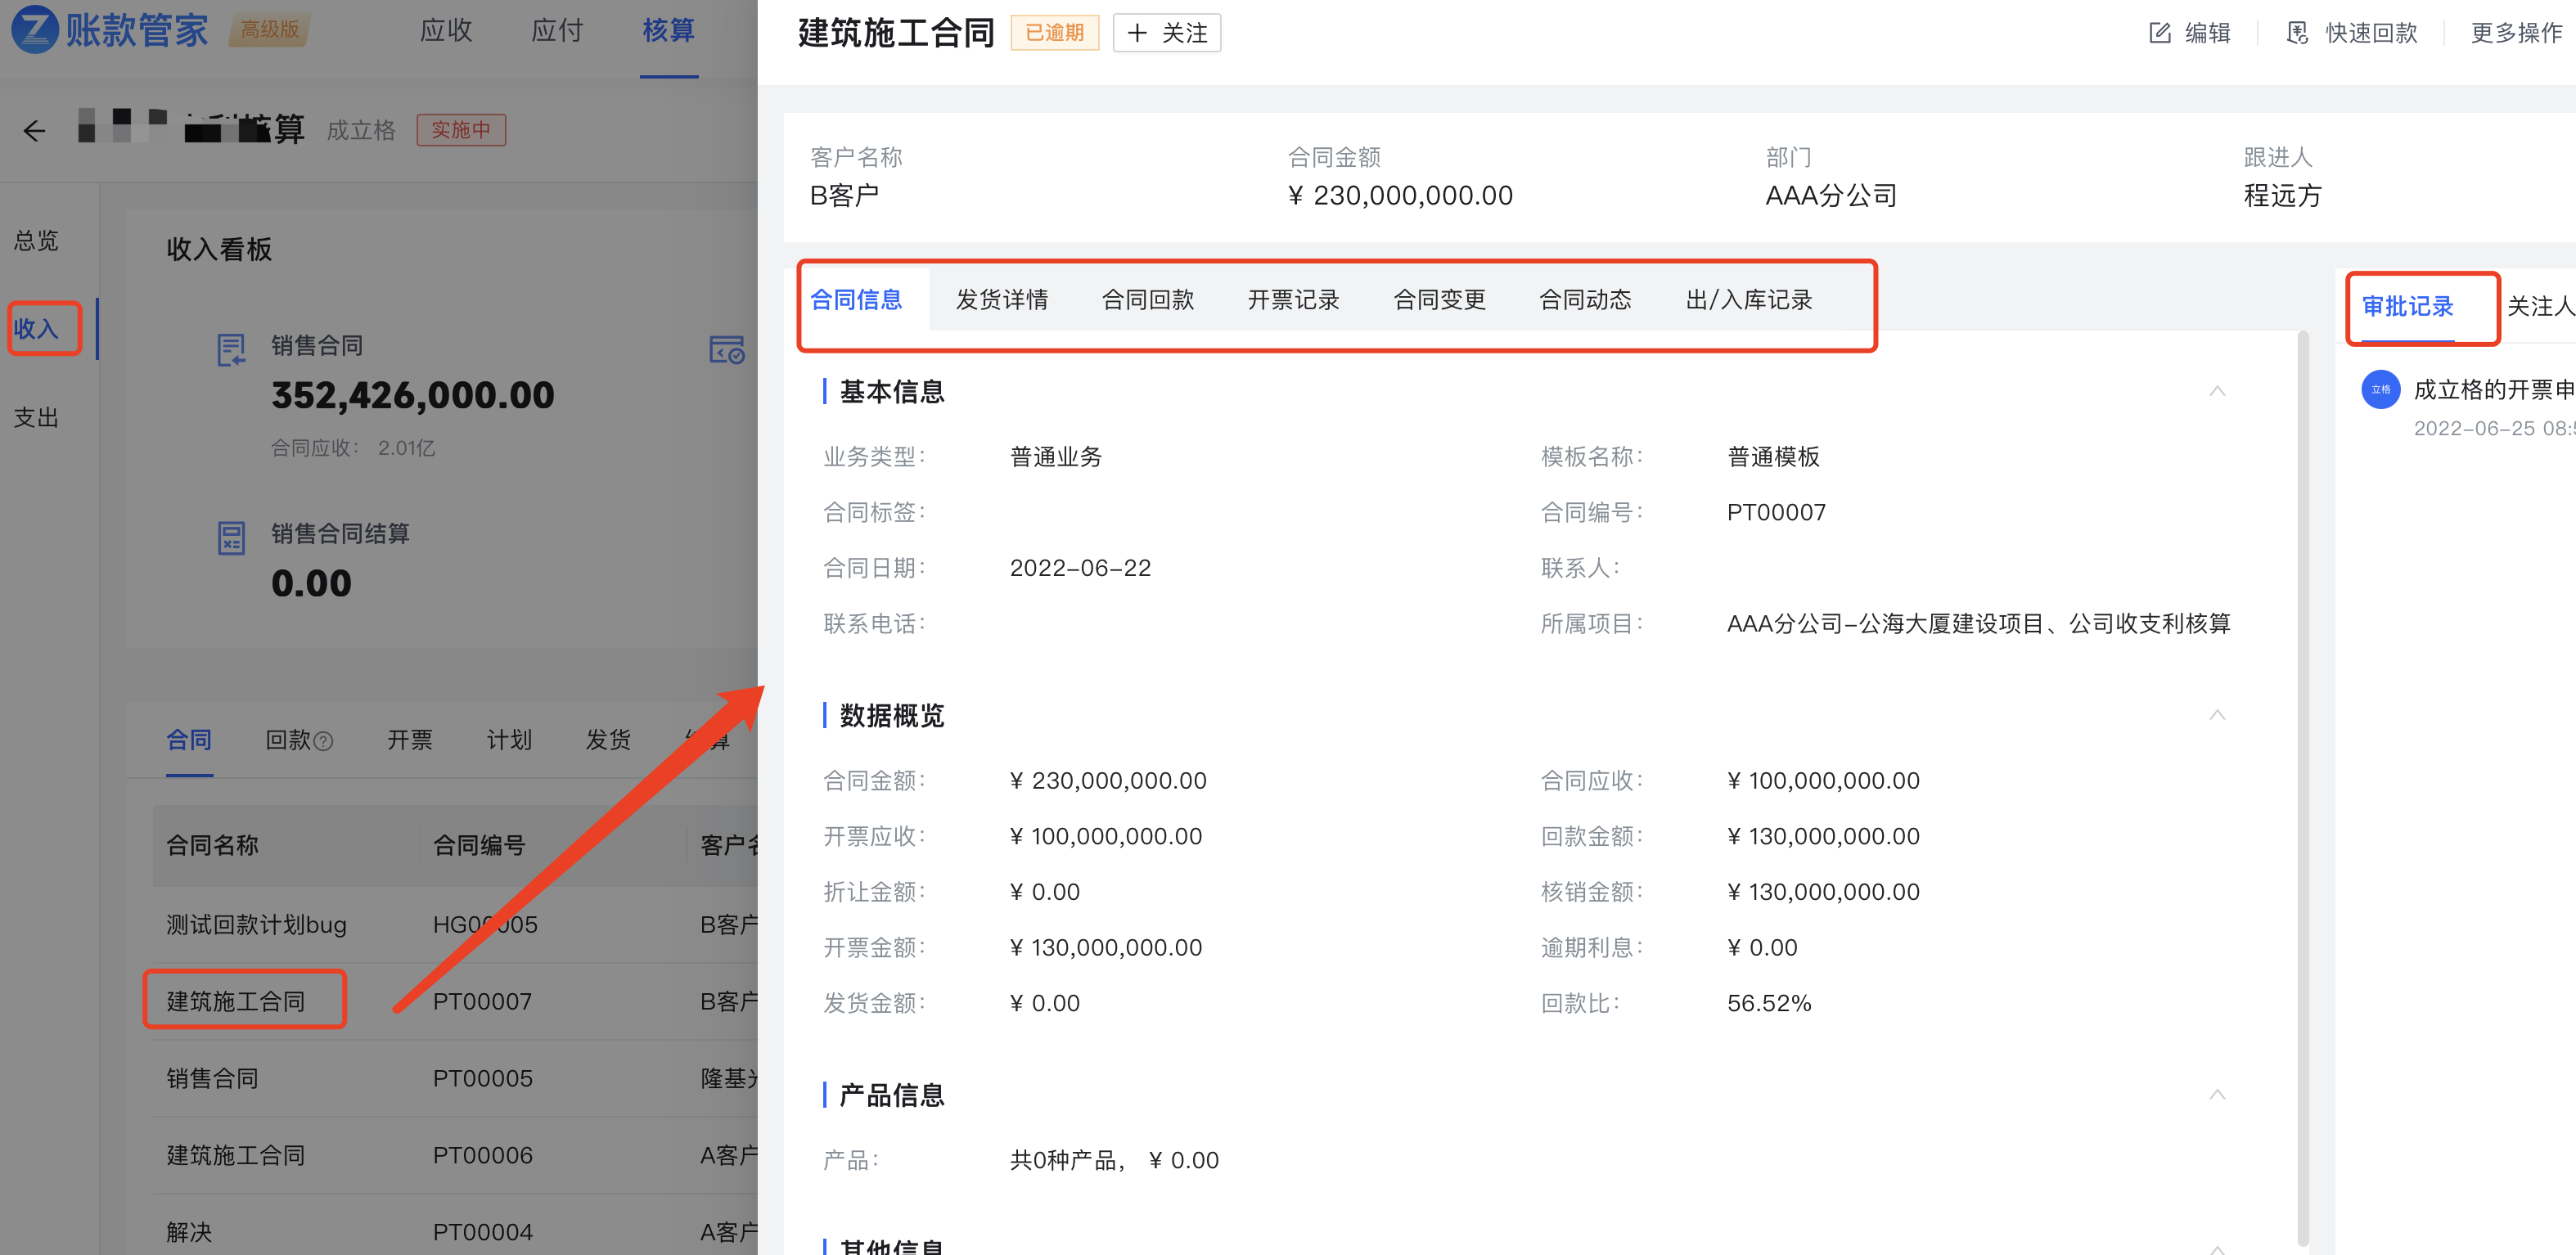Switch to the 关注人 tab
Viewport: 2576px width, 1255px height.
click(x=2540, y=307)
